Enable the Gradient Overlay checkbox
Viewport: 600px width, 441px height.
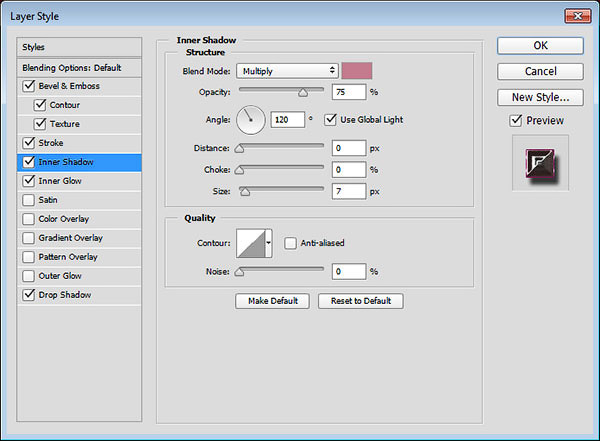pyautogui.click(x=29, y=238)
